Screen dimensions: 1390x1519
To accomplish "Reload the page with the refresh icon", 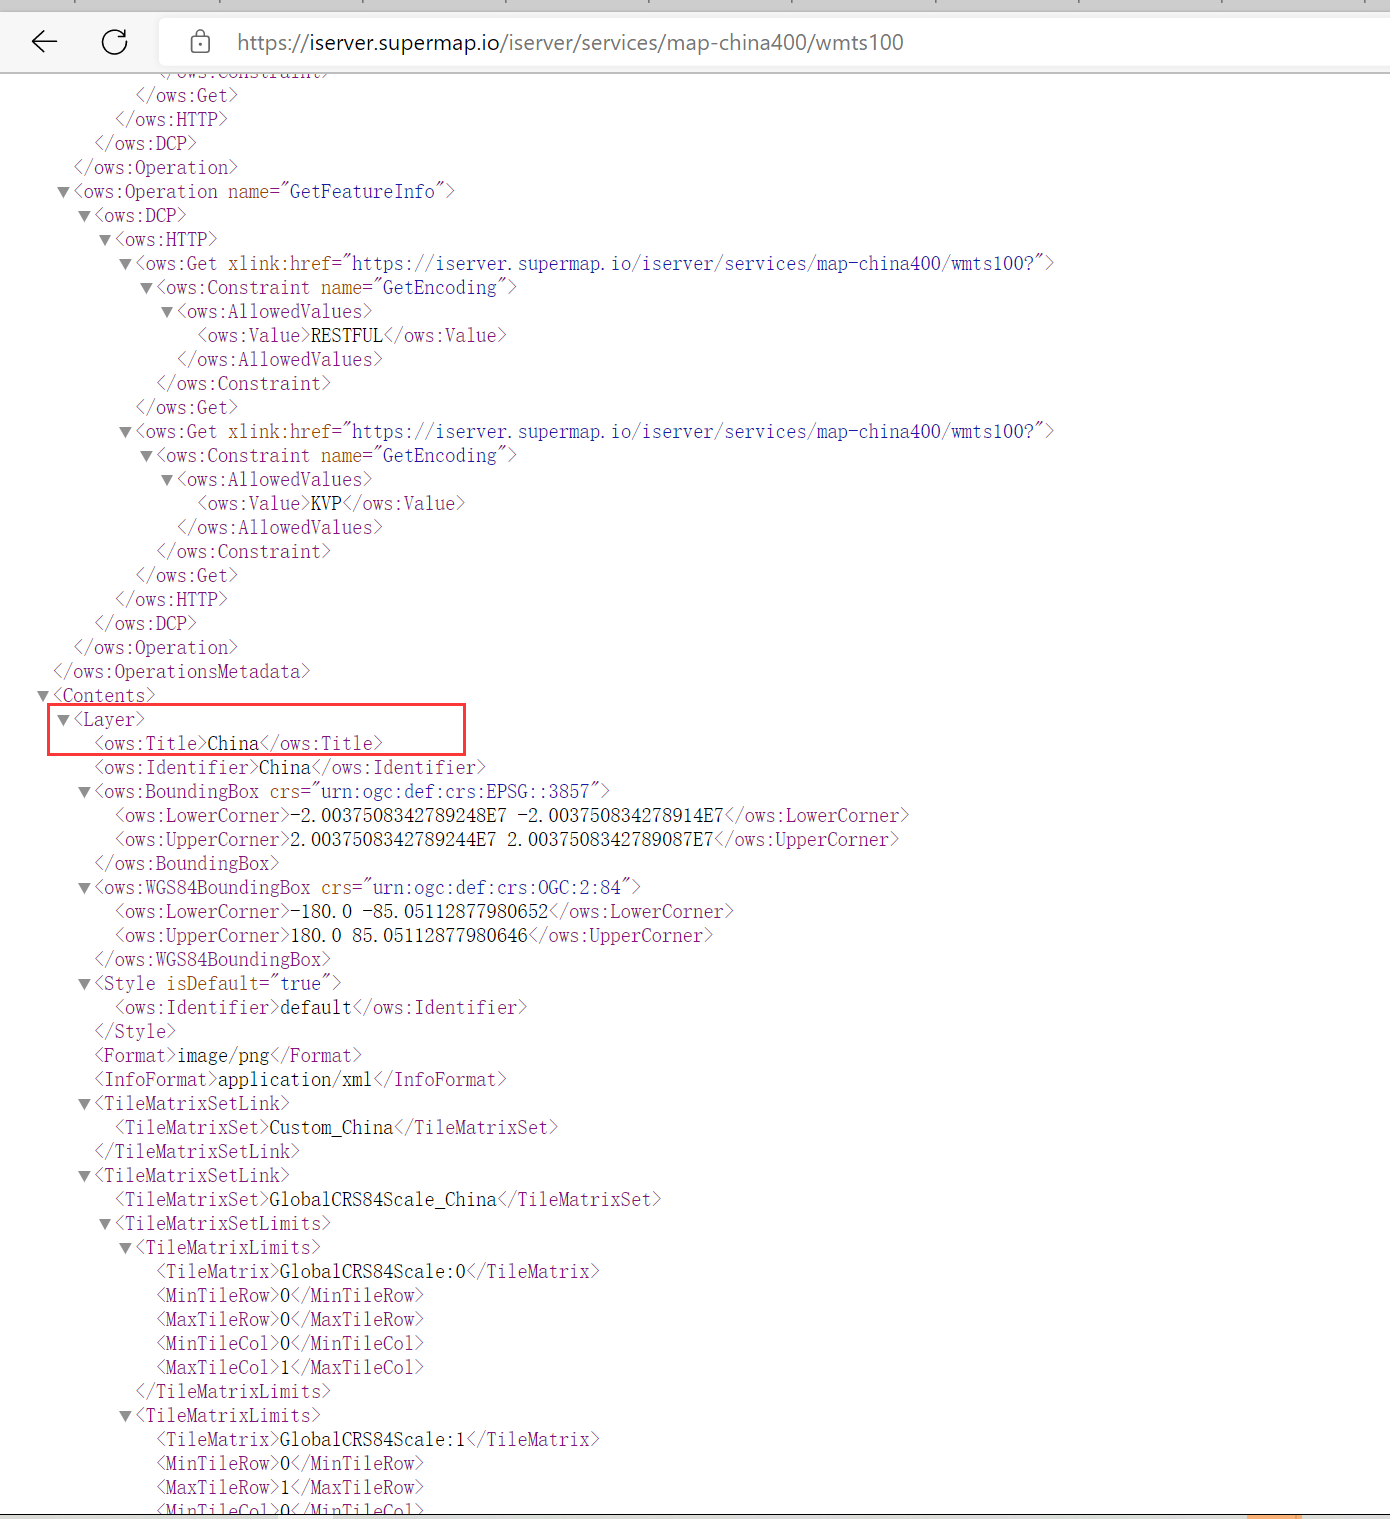I will (115, 41).
